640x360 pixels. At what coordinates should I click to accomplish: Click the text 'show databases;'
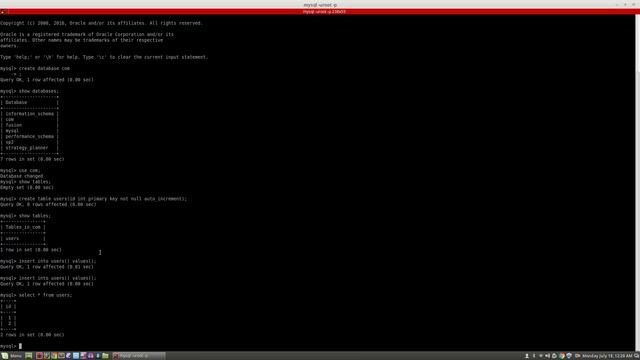click(x=39, y=91)
